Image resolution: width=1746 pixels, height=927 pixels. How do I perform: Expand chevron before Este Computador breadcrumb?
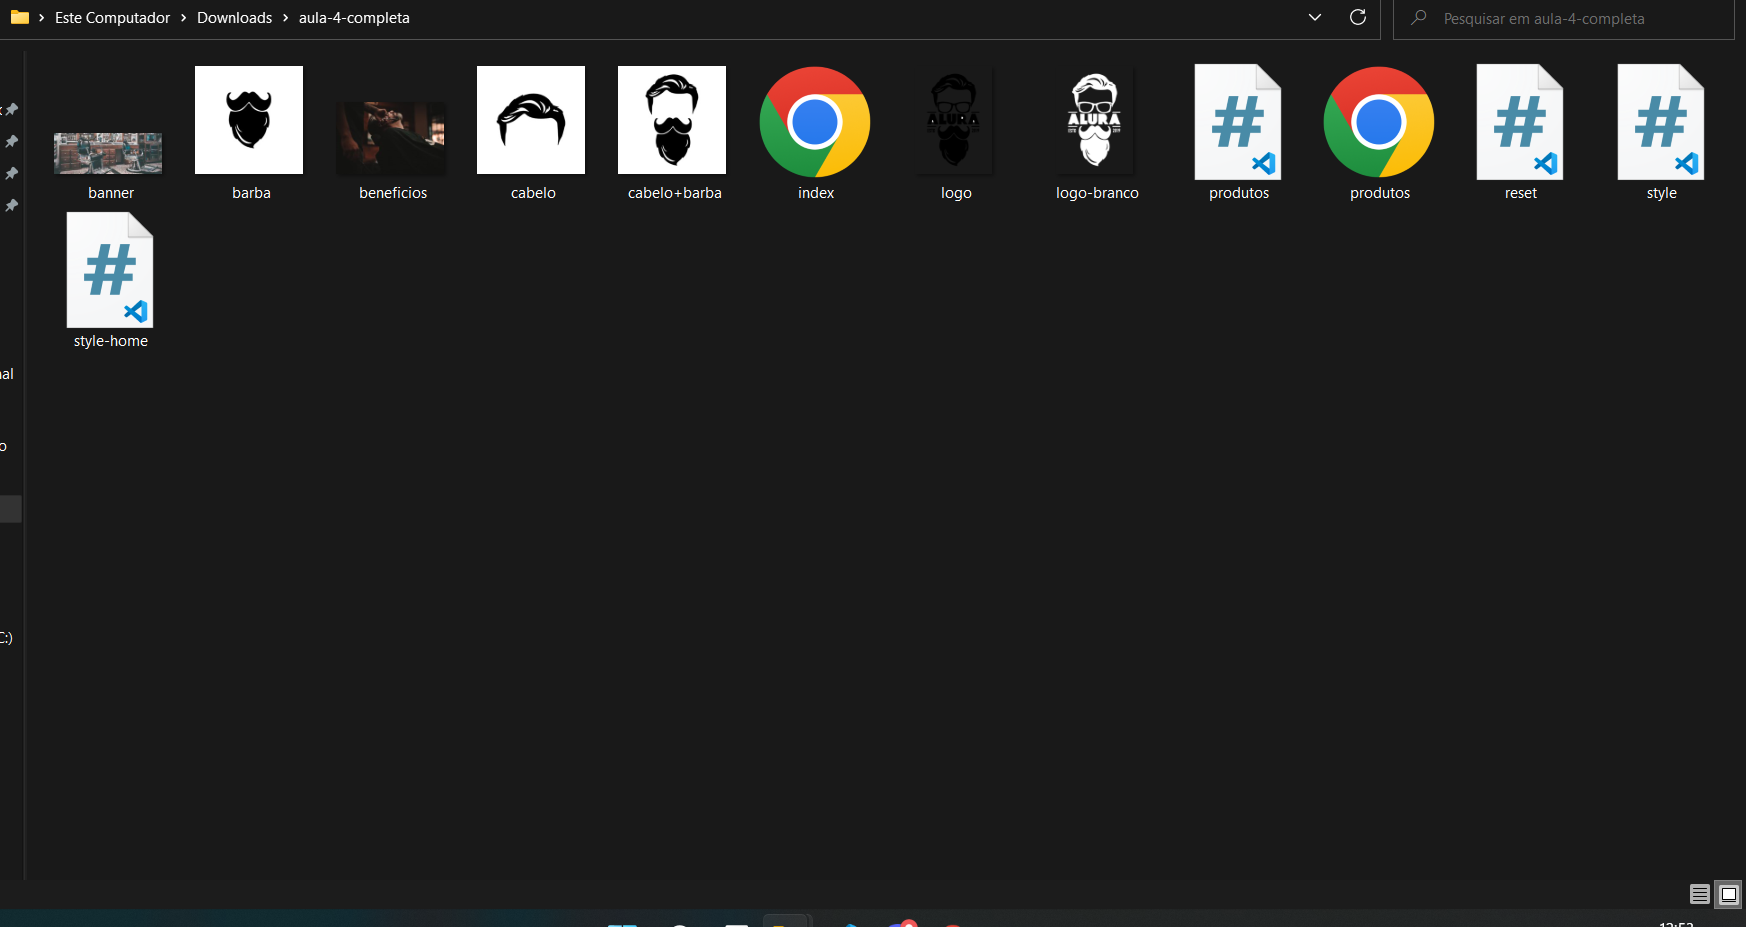tap(41, 18)
